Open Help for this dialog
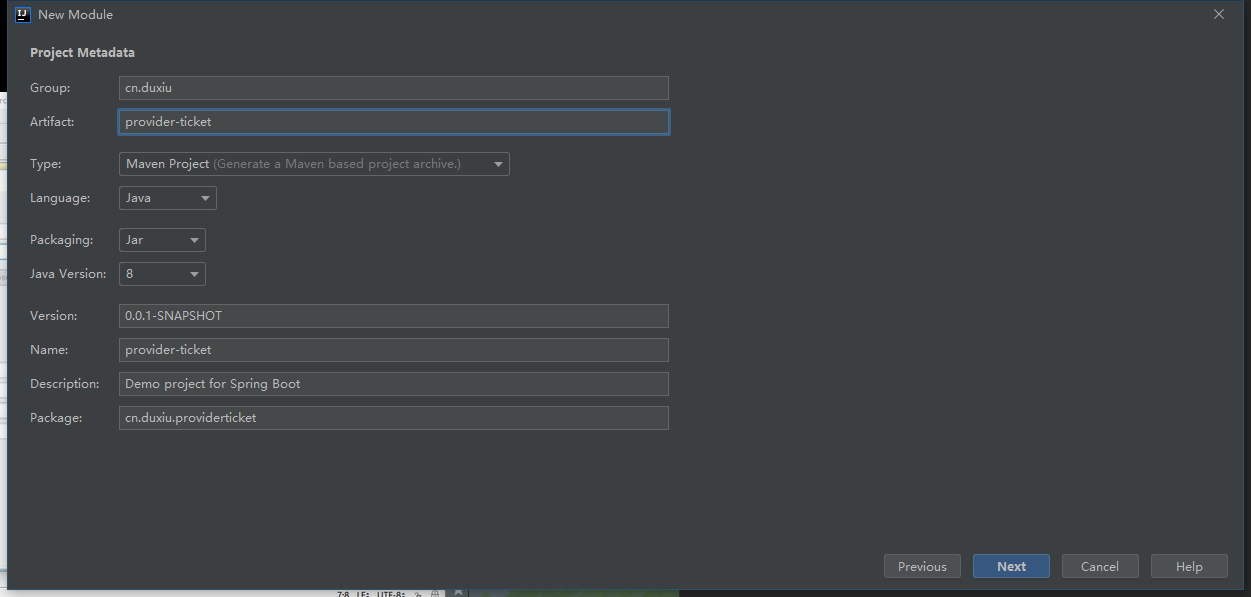This screenshot has width=1251, height=597. point(1188,566)
